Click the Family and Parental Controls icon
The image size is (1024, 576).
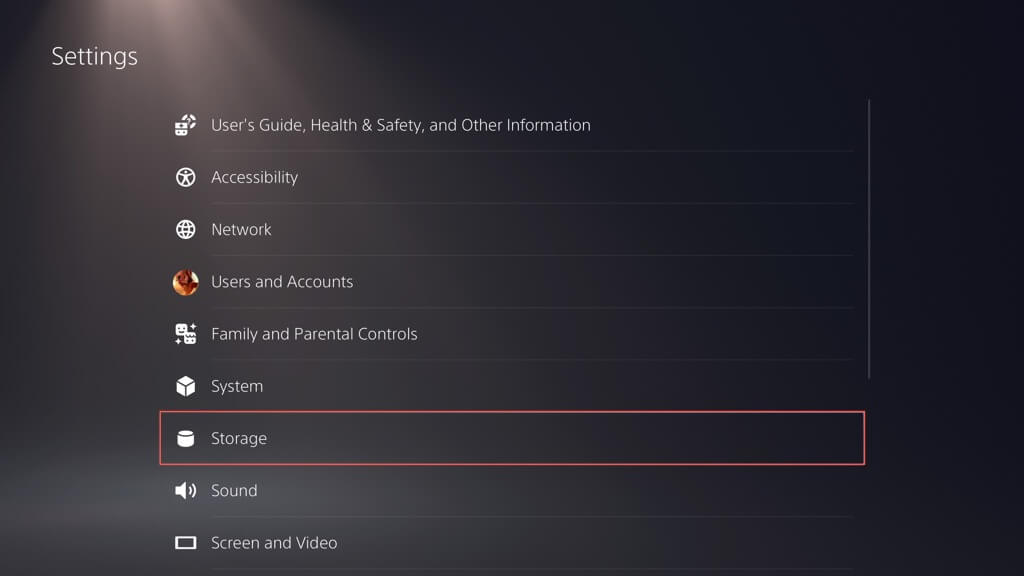pos(185,334)
